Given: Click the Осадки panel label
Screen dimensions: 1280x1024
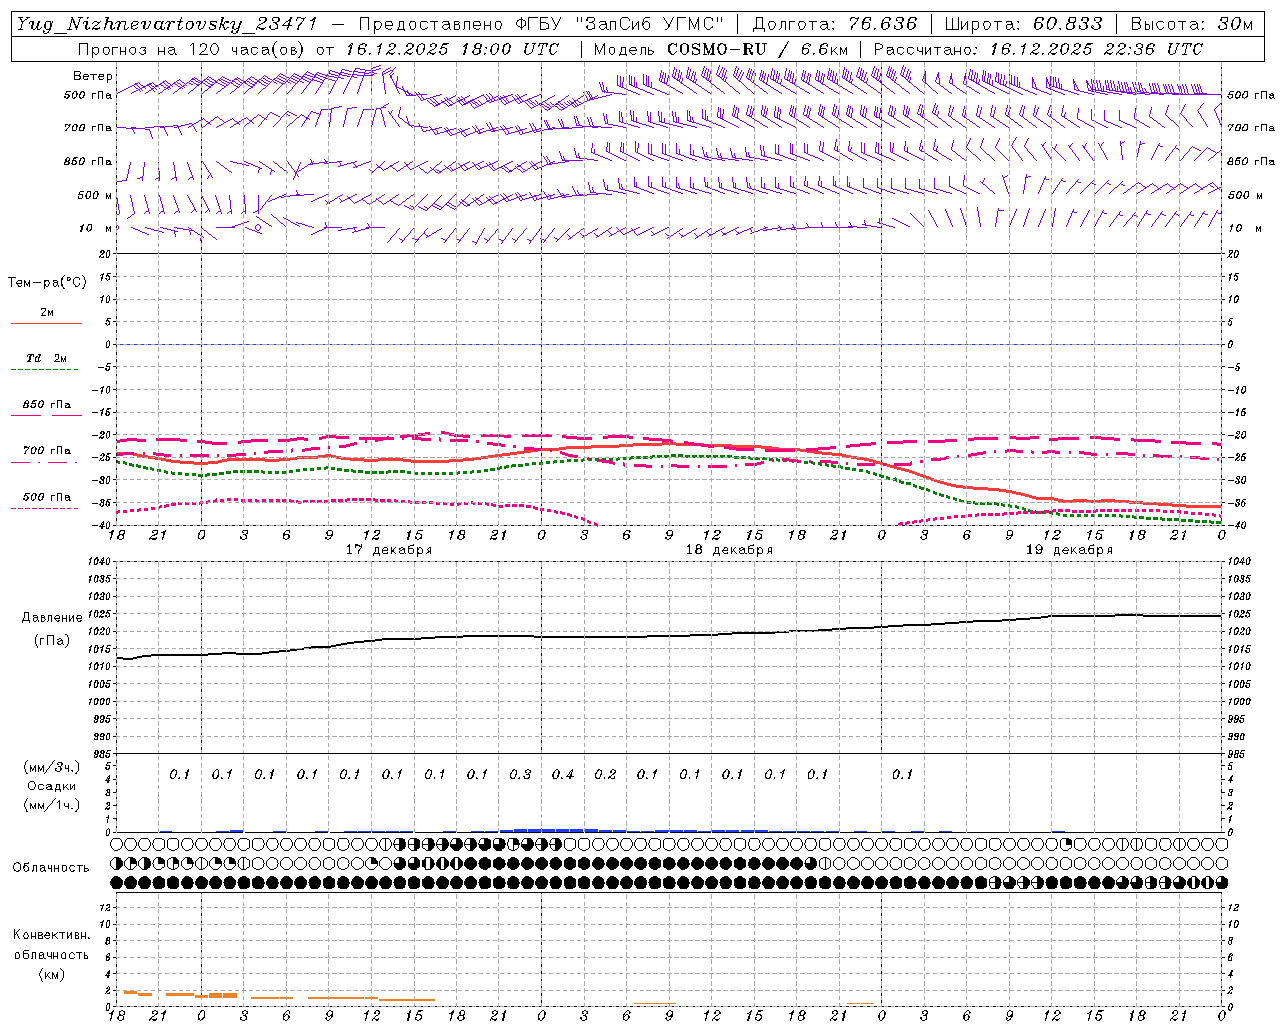Looking at the screenshot, I should point(52,786).
